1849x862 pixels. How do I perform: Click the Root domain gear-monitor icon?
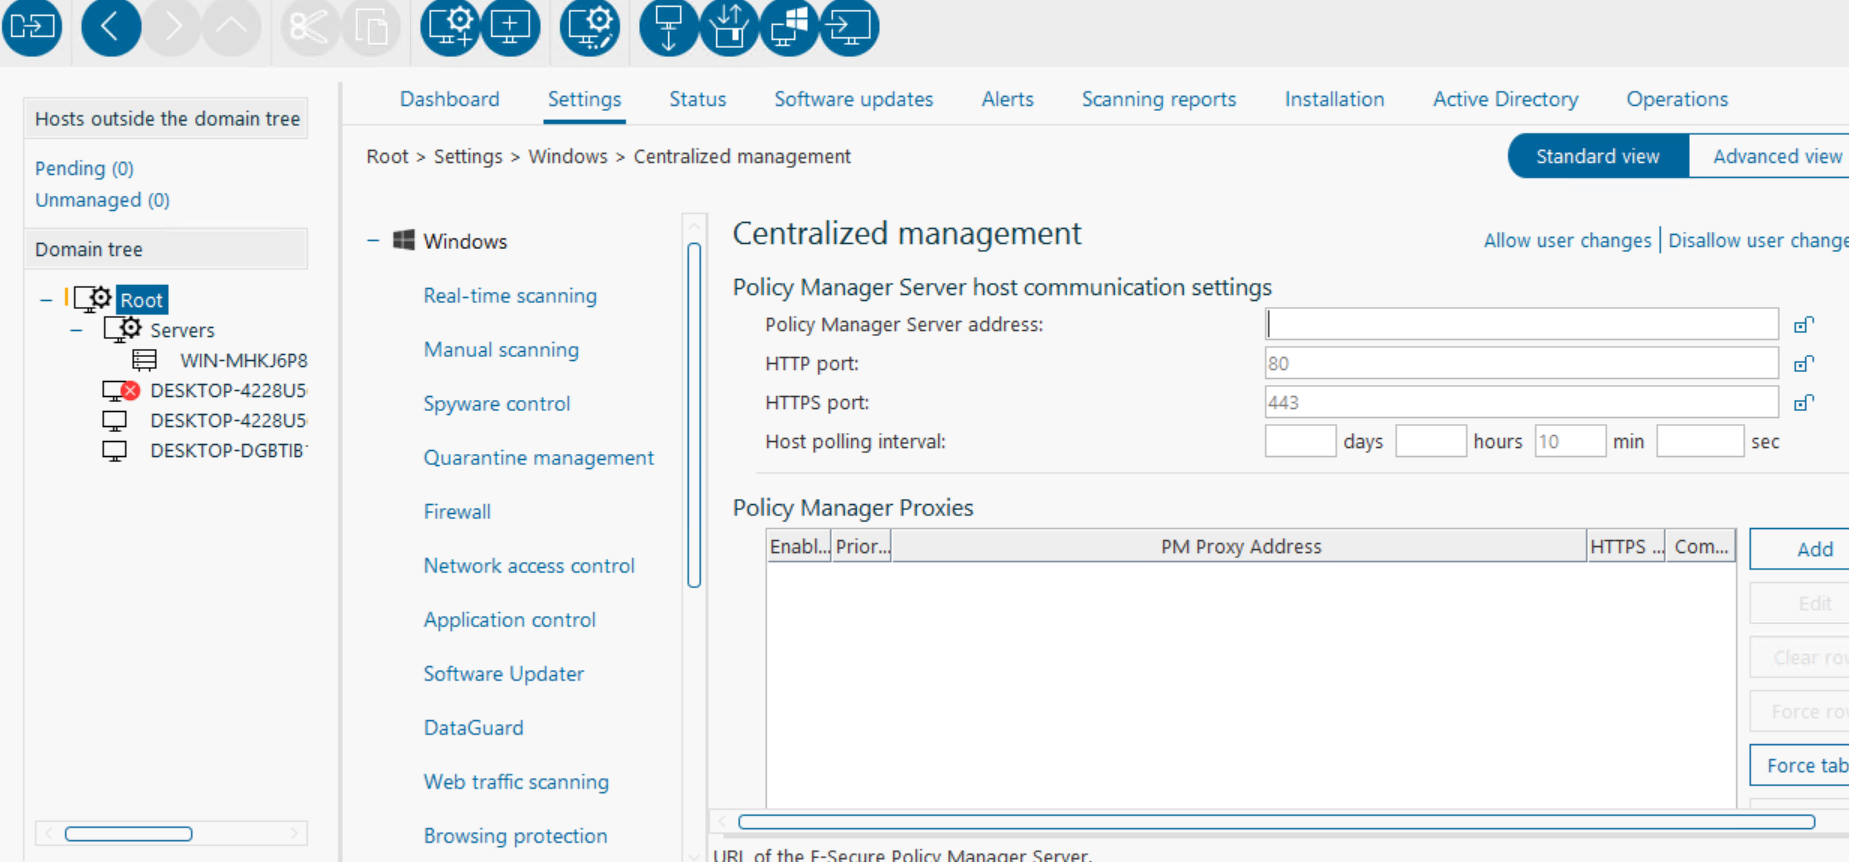(x=93, y=299)
